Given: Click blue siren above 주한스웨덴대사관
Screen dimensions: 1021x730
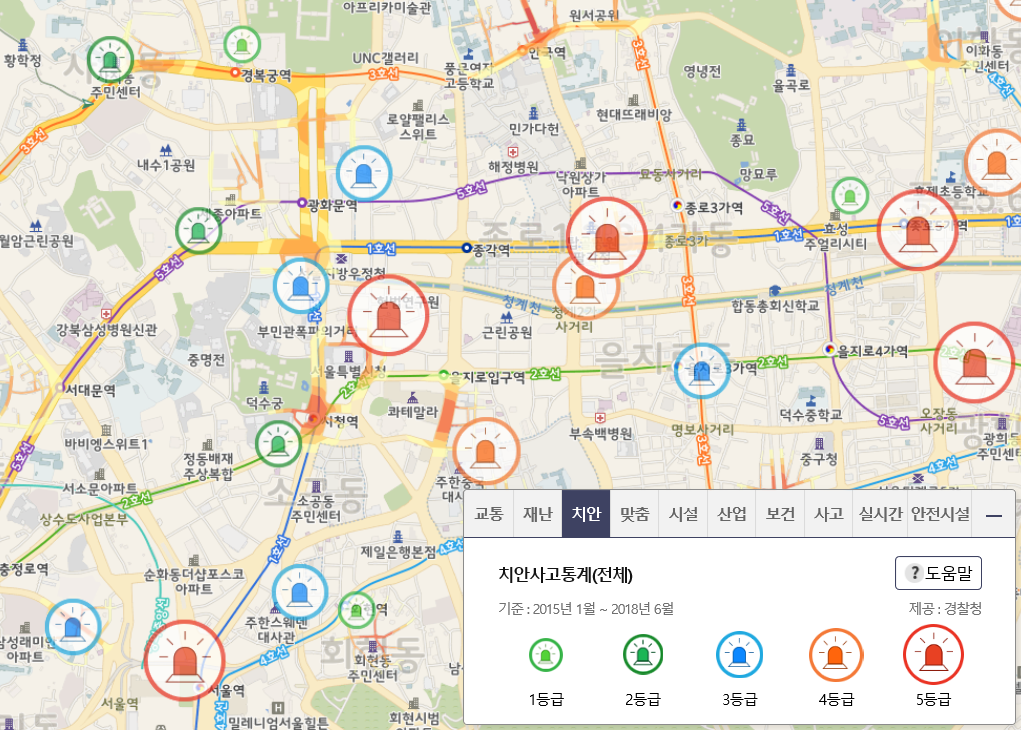Looking at the screenshot, I should [299, 592].
